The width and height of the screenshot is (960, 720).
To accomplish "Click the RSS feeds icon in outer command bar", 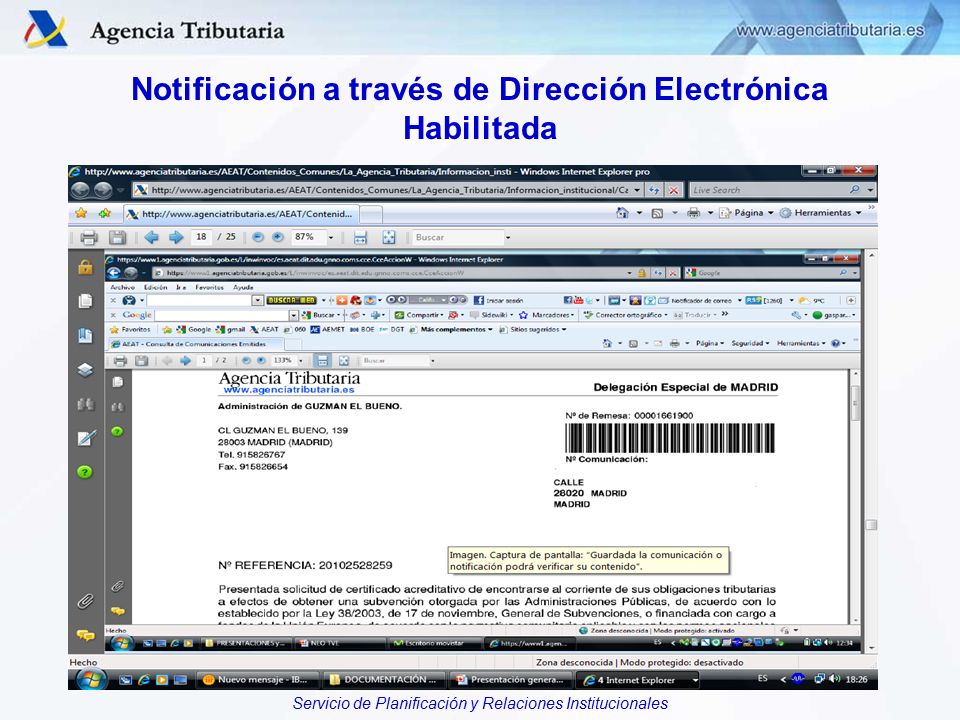I will (658, 213).
